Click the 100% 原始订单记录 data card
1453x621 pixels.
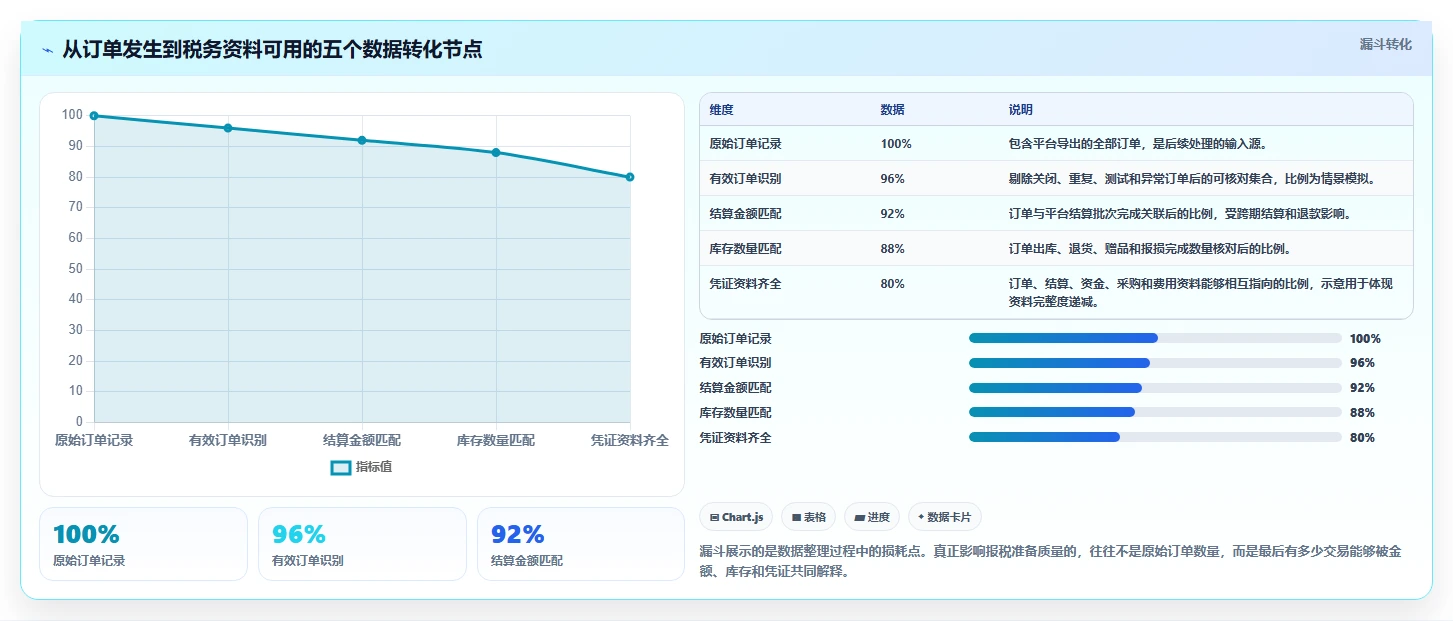(143, 544)
